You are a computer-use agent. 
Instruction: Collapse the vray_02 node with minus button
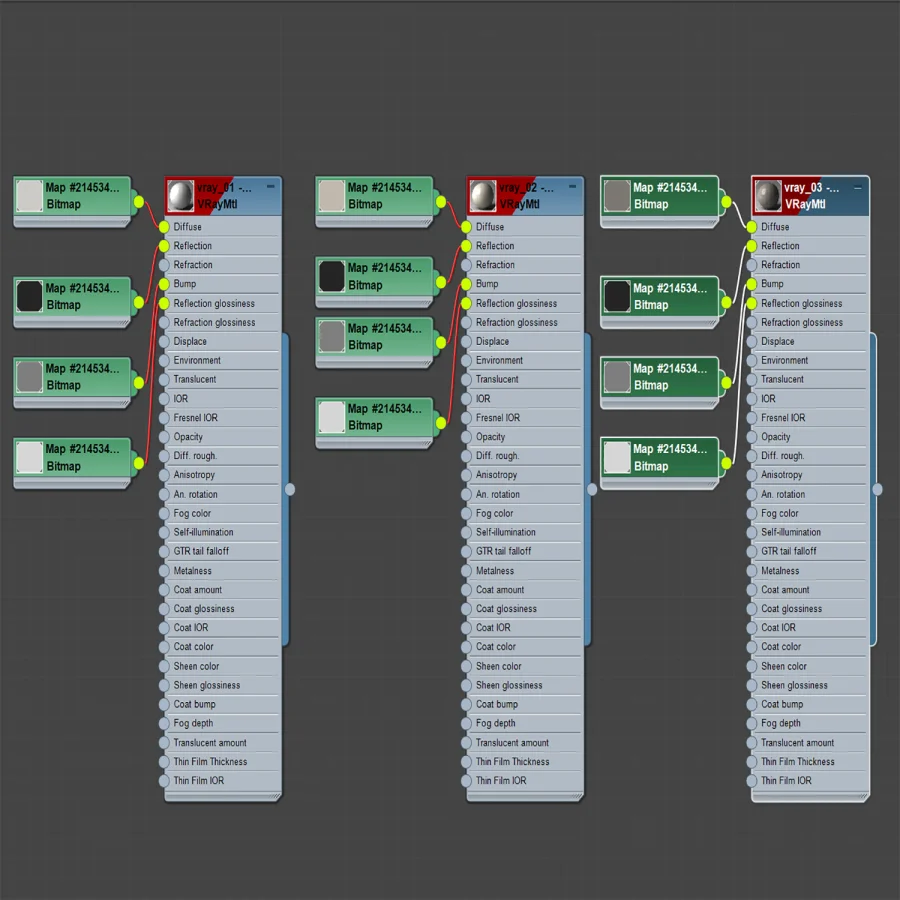(x=572, y=187)
